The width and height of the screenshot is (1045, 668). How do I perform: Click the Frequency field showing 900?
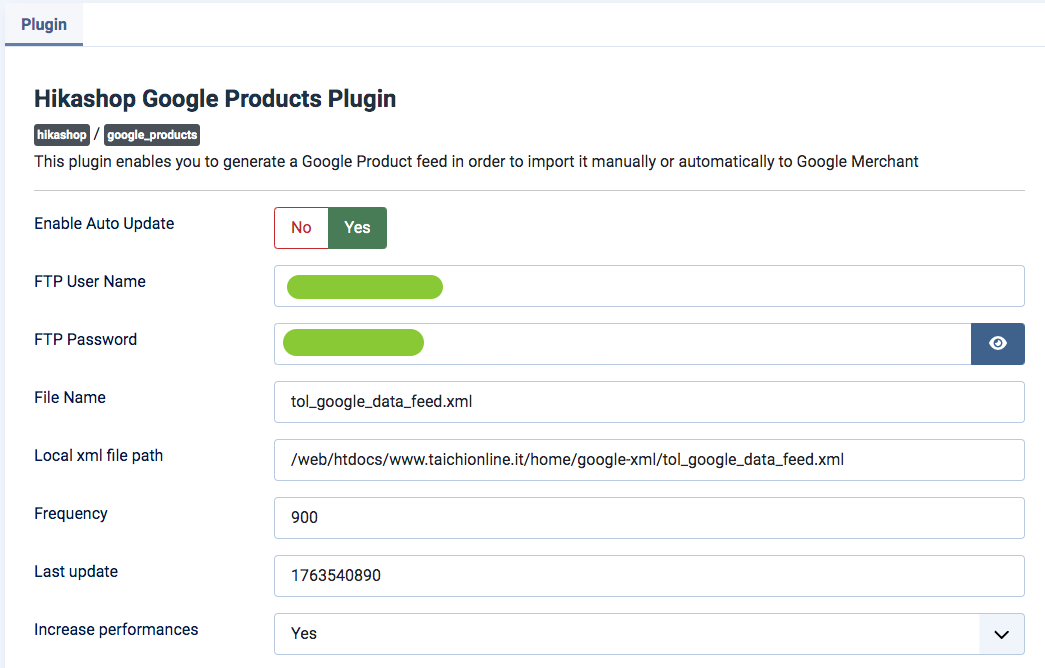[x=648, y=518]
